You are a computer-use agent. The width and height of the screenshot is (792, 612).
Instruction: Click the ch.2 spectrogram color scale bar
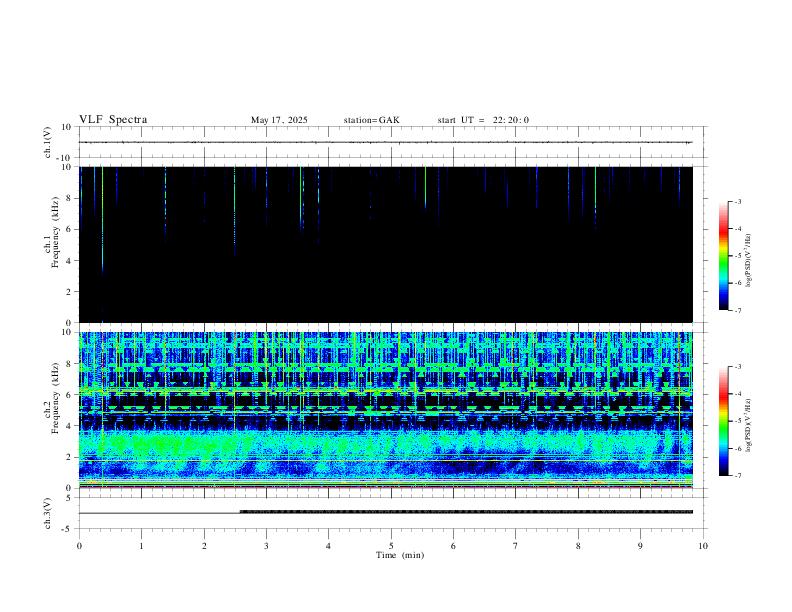click(x=723, y=421)
